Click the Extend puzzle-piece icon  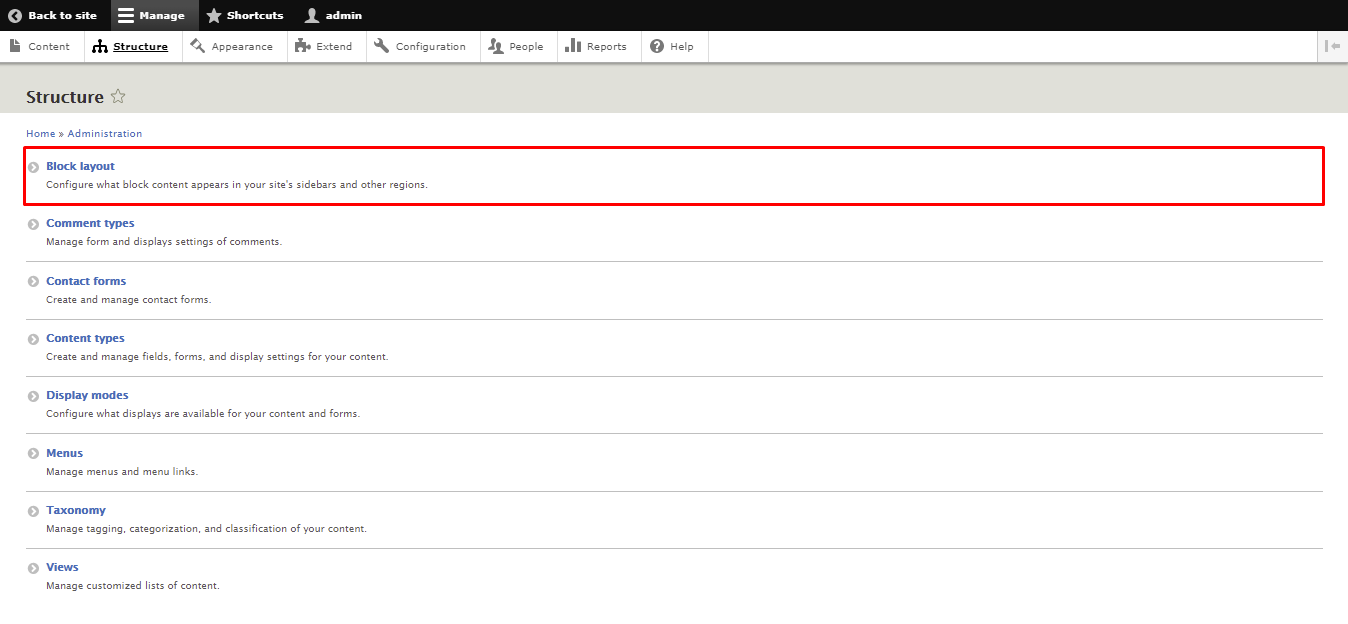(301, 46)
